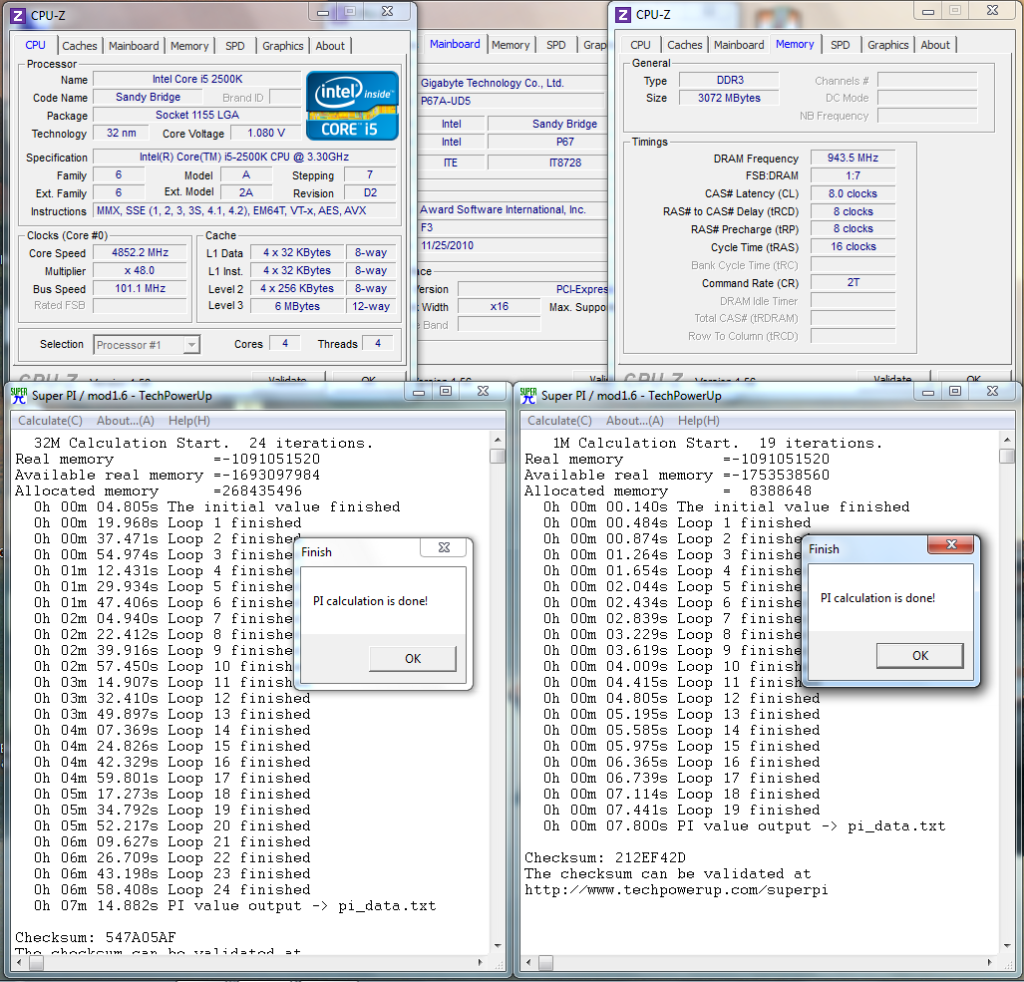Open Help(H) menu in left Super PI window
This screenshot has width=1024, height=982.
[x=189, y=420]
